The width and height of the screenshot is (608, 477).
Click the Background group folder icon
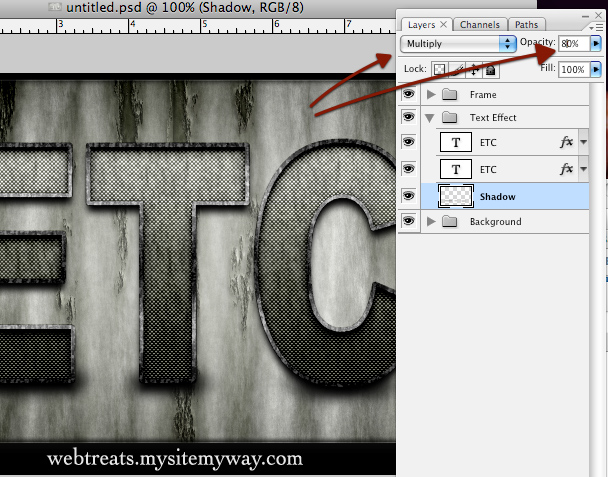[449, 221]
